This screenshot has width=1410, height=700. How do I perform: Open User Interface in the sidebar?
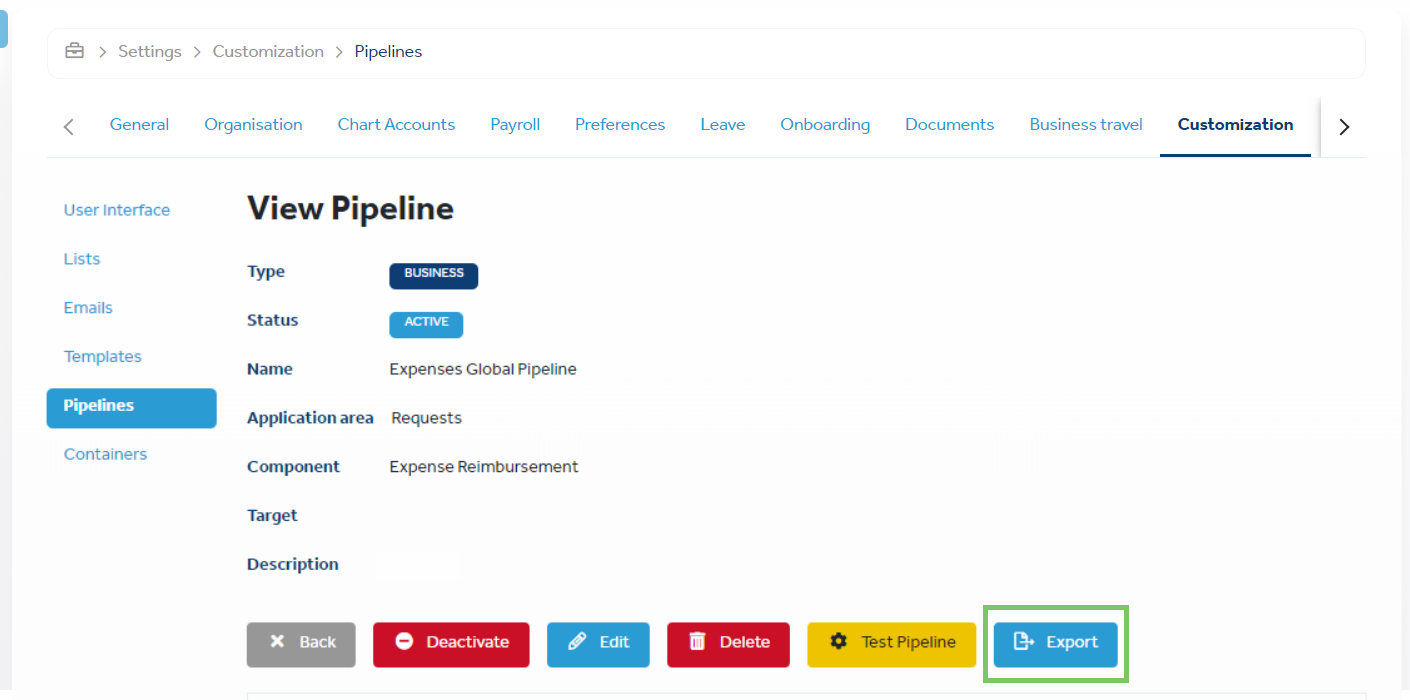coord(117,210)
